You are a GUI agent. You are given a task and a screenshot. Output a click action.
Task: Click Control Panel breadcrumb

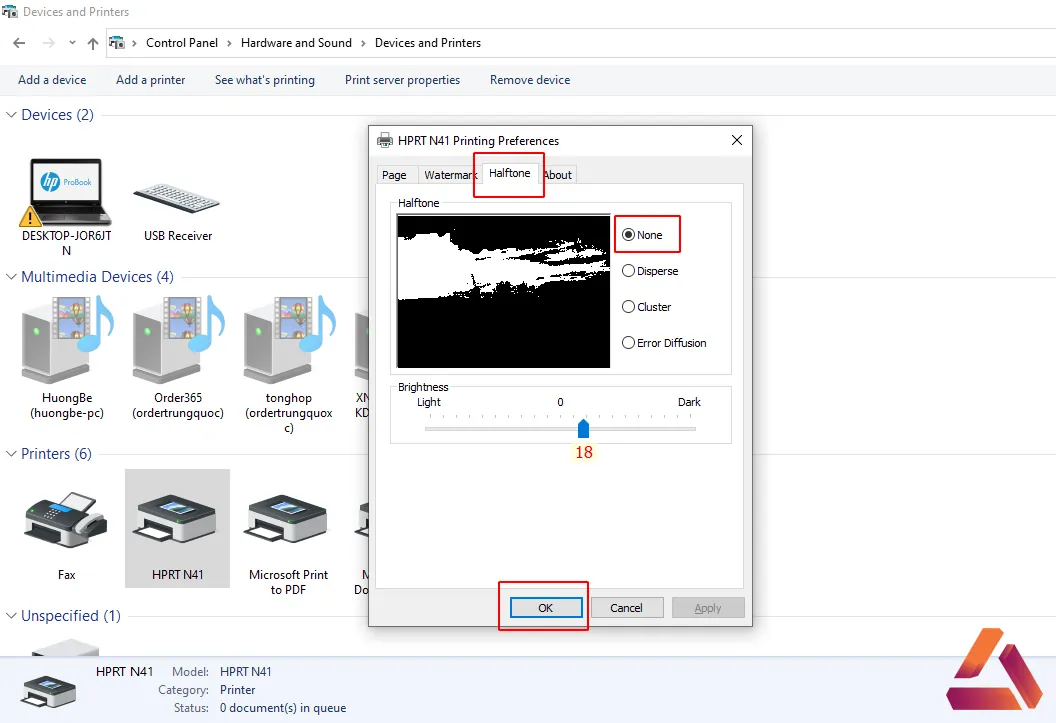tap(182, 43)
